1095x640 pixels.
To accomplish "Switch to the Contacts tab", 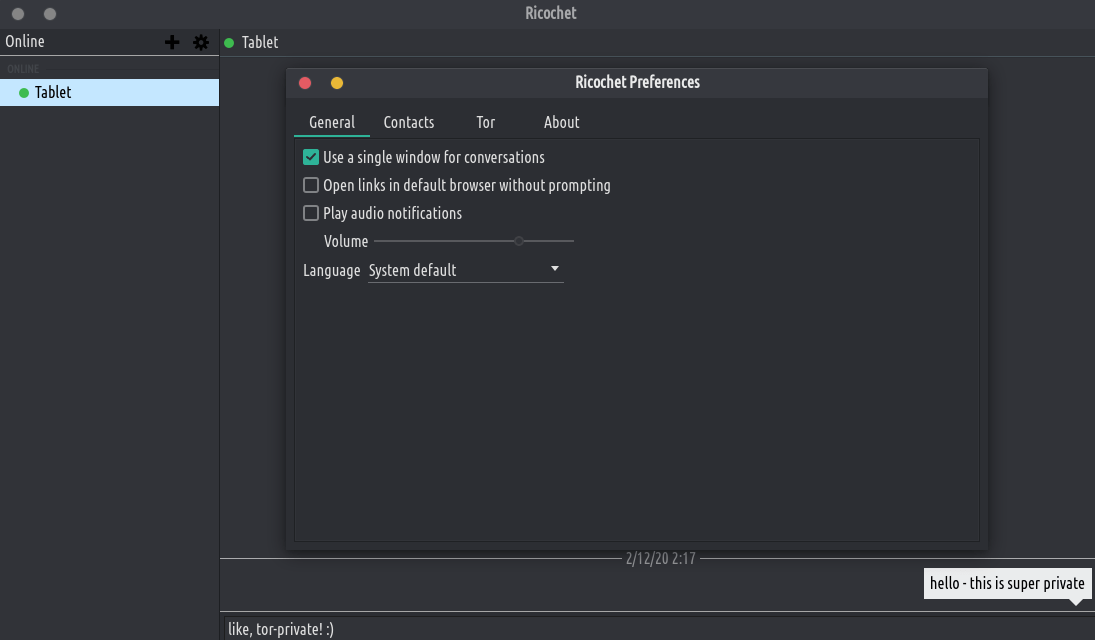I will 408,122.
